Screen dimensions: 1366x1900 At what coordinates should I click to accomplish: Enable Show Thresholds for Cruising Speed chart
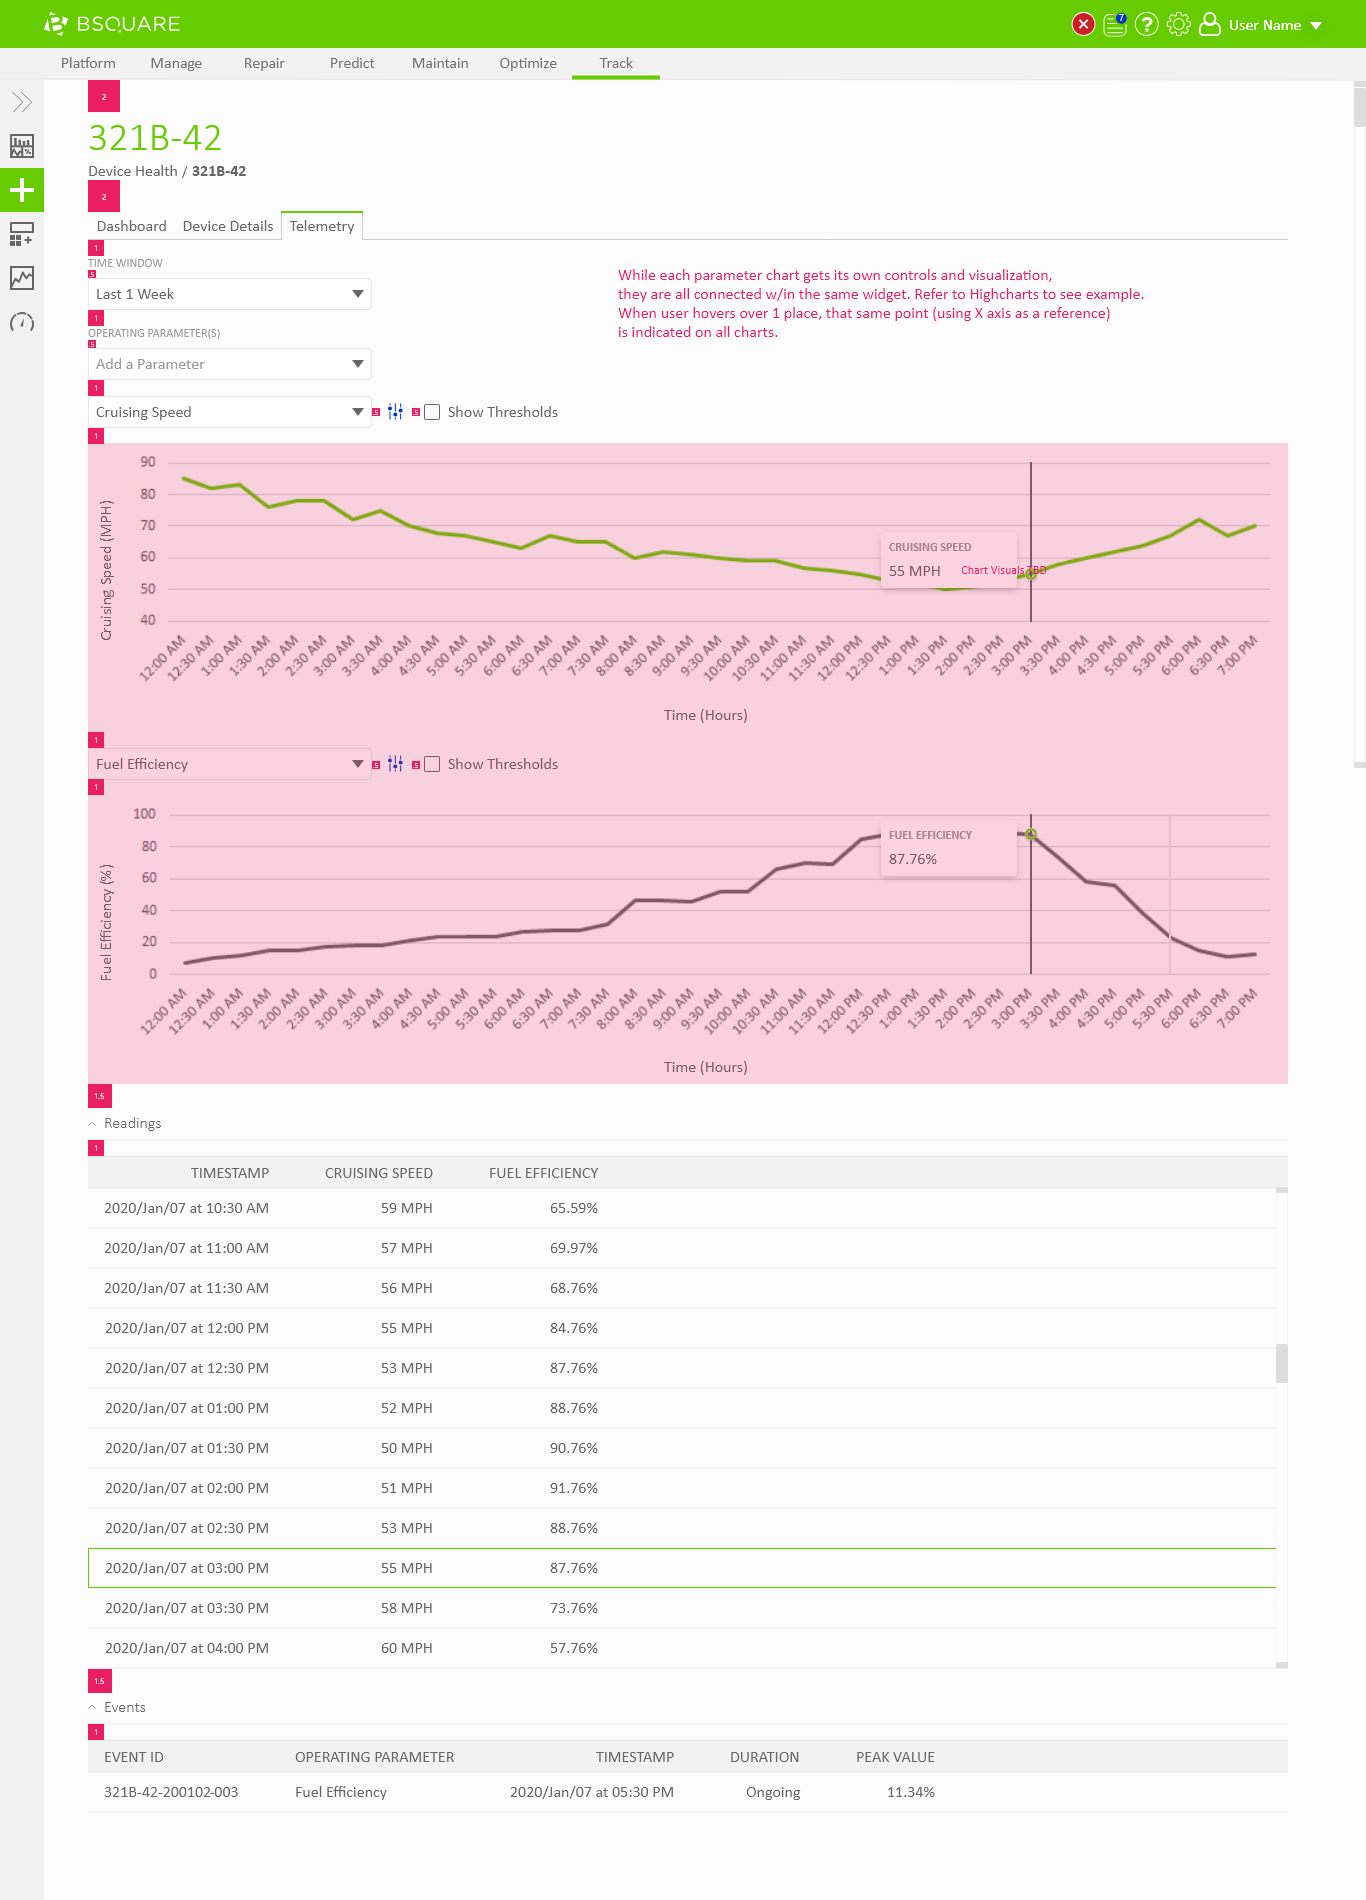tap(432, 412)
